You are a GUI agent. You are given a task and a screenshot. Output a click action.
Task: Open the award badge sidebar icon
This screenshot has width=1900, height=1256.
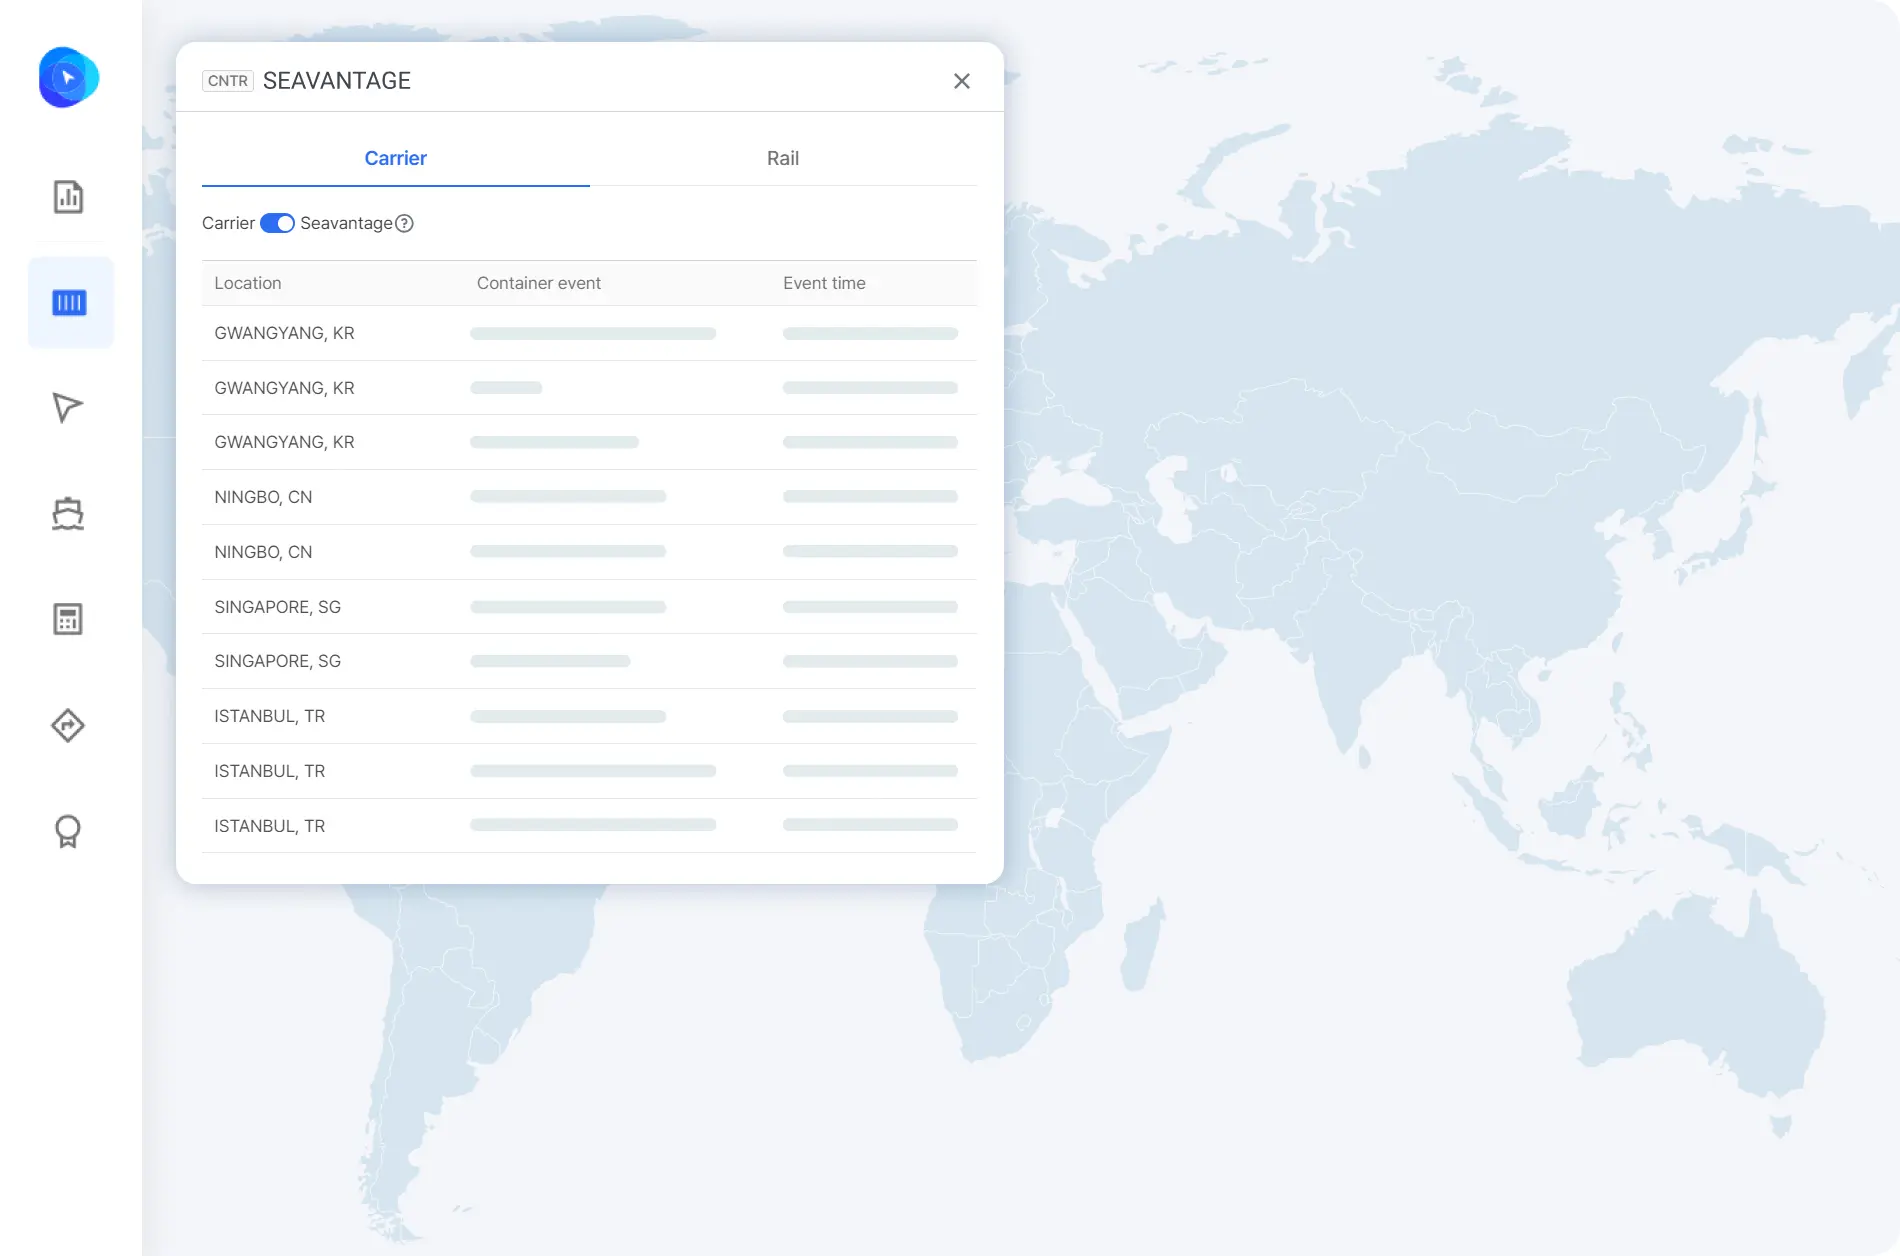(68, 831)
